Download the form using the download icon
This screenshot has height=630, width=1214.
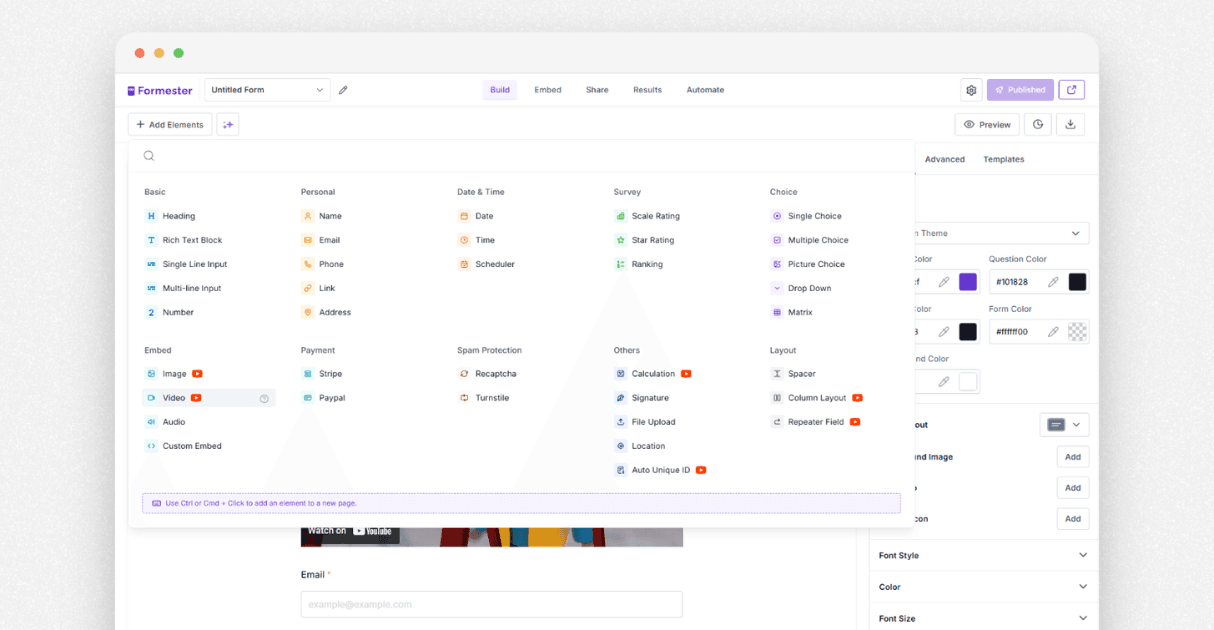click(1070, 124)
